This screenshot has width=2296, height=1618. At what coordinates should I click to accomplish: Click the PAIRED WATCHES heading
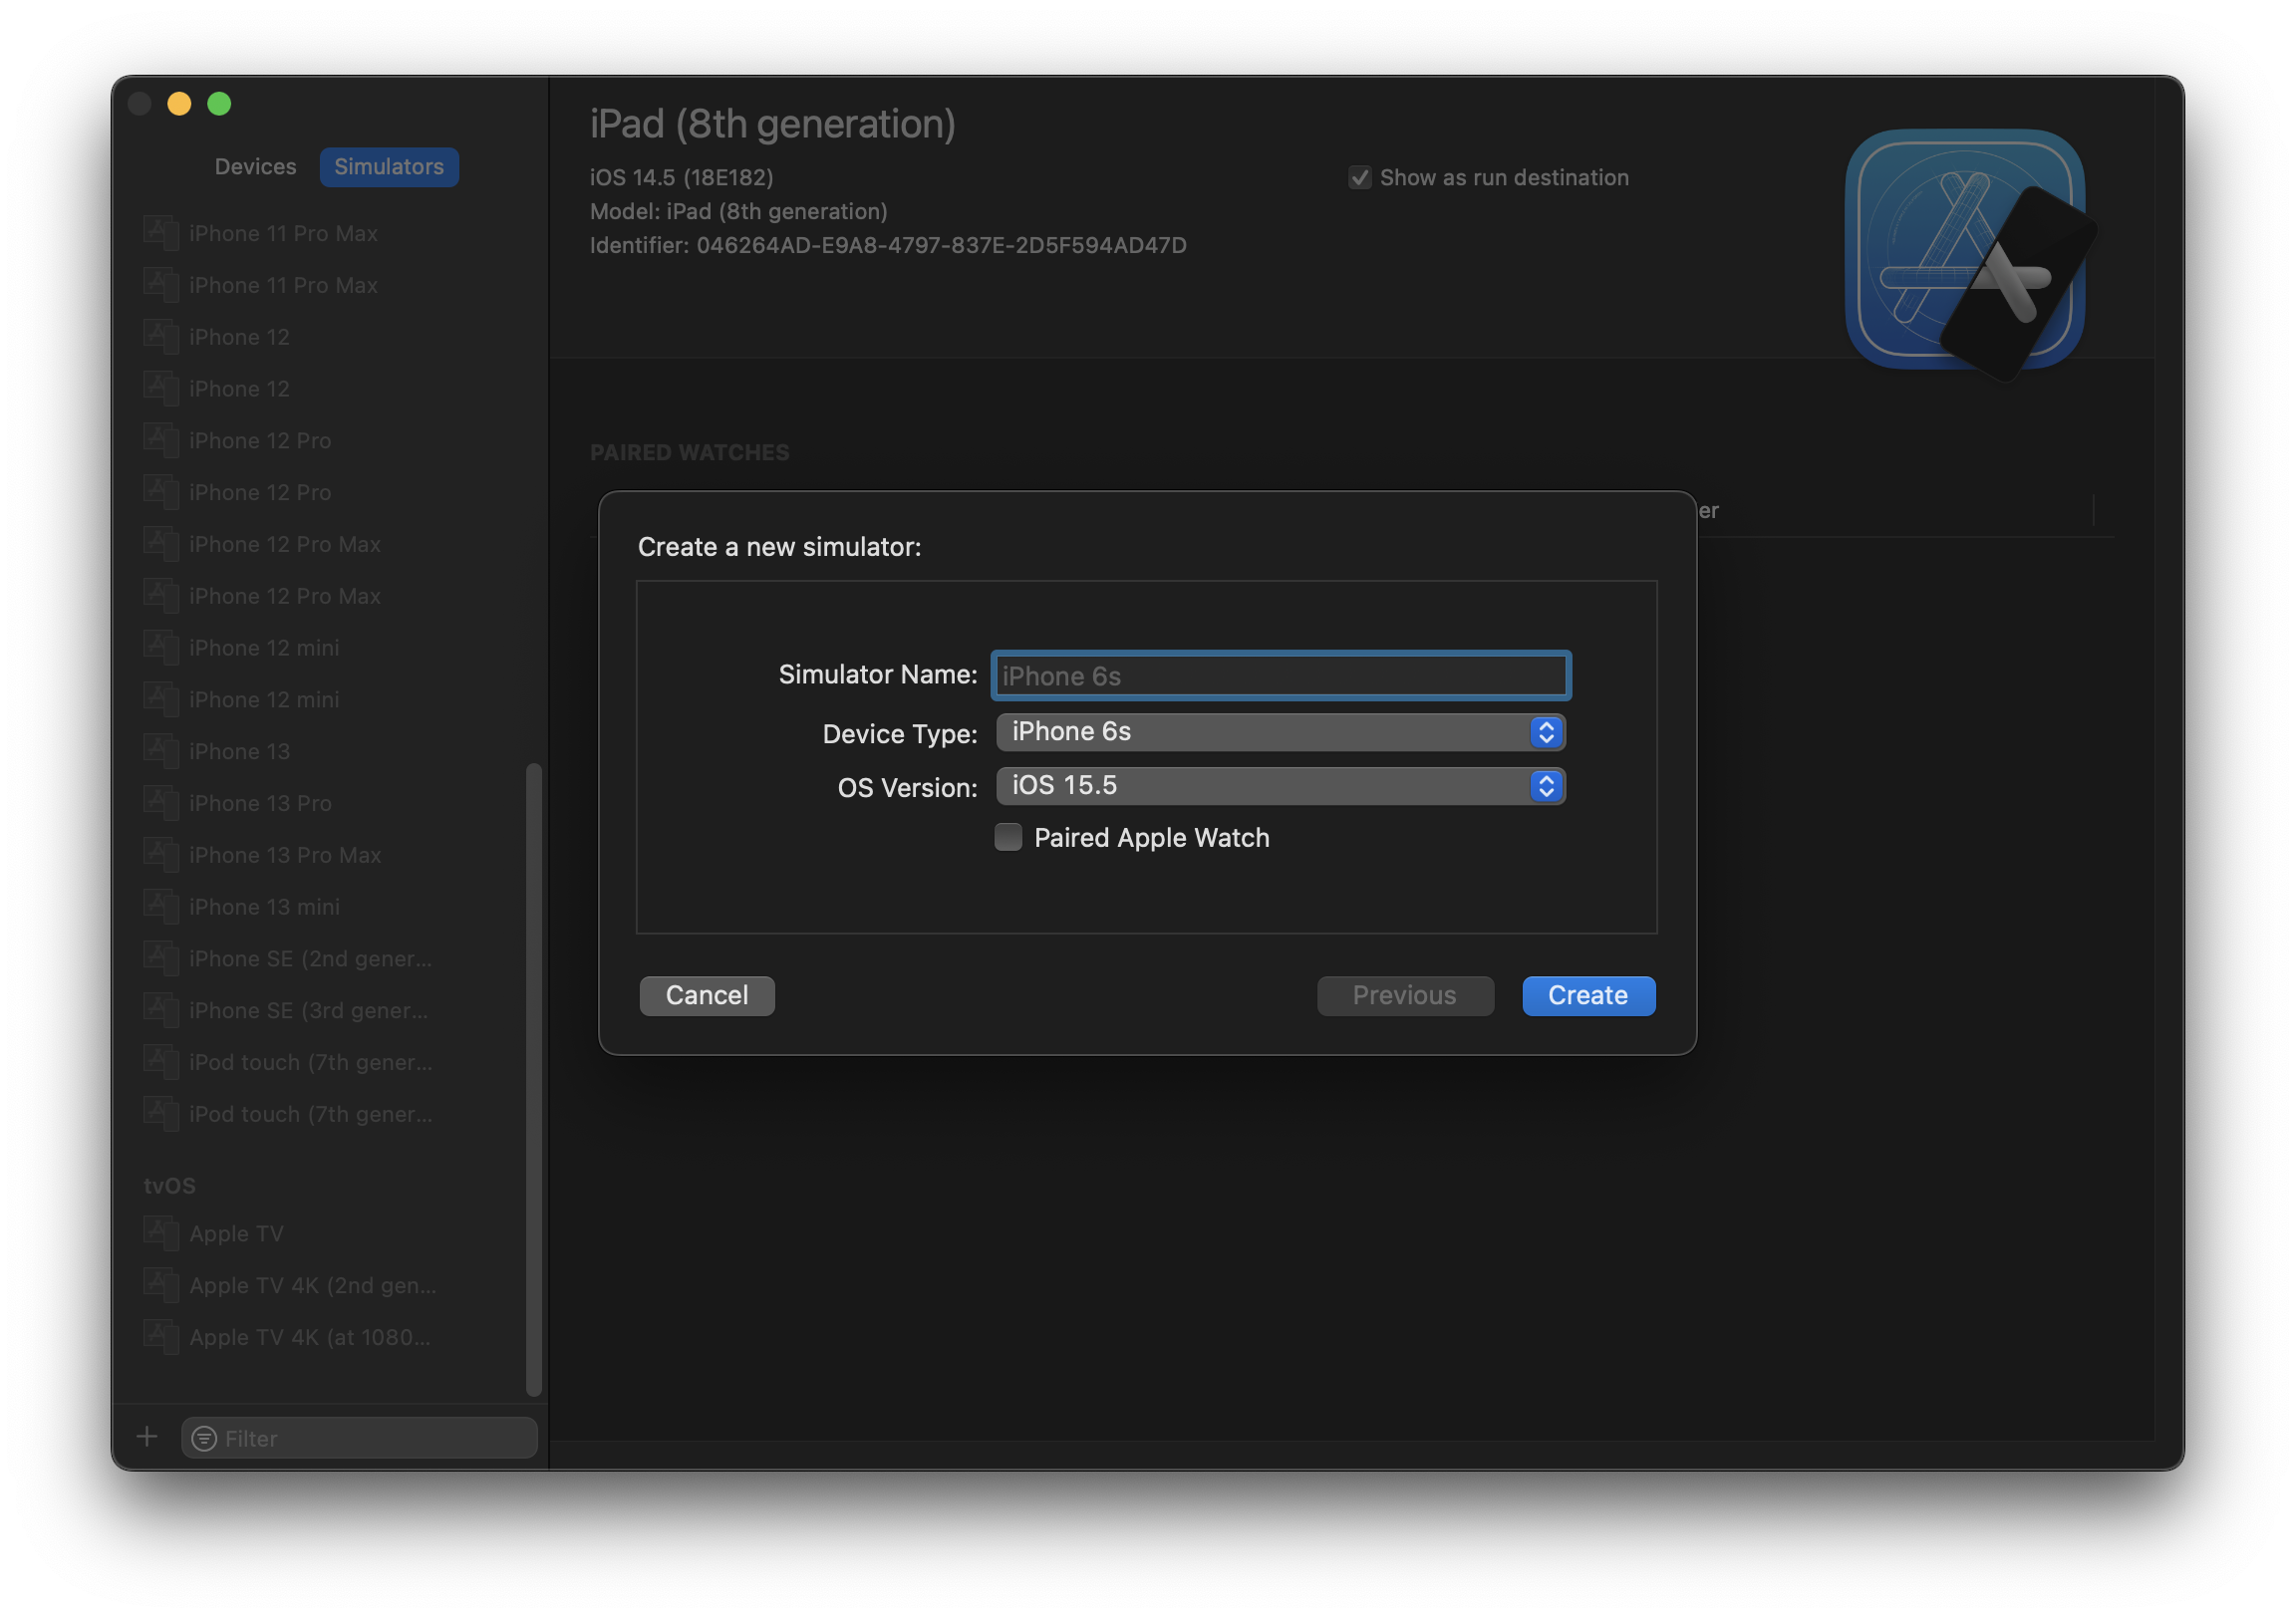tap(689, 453)
